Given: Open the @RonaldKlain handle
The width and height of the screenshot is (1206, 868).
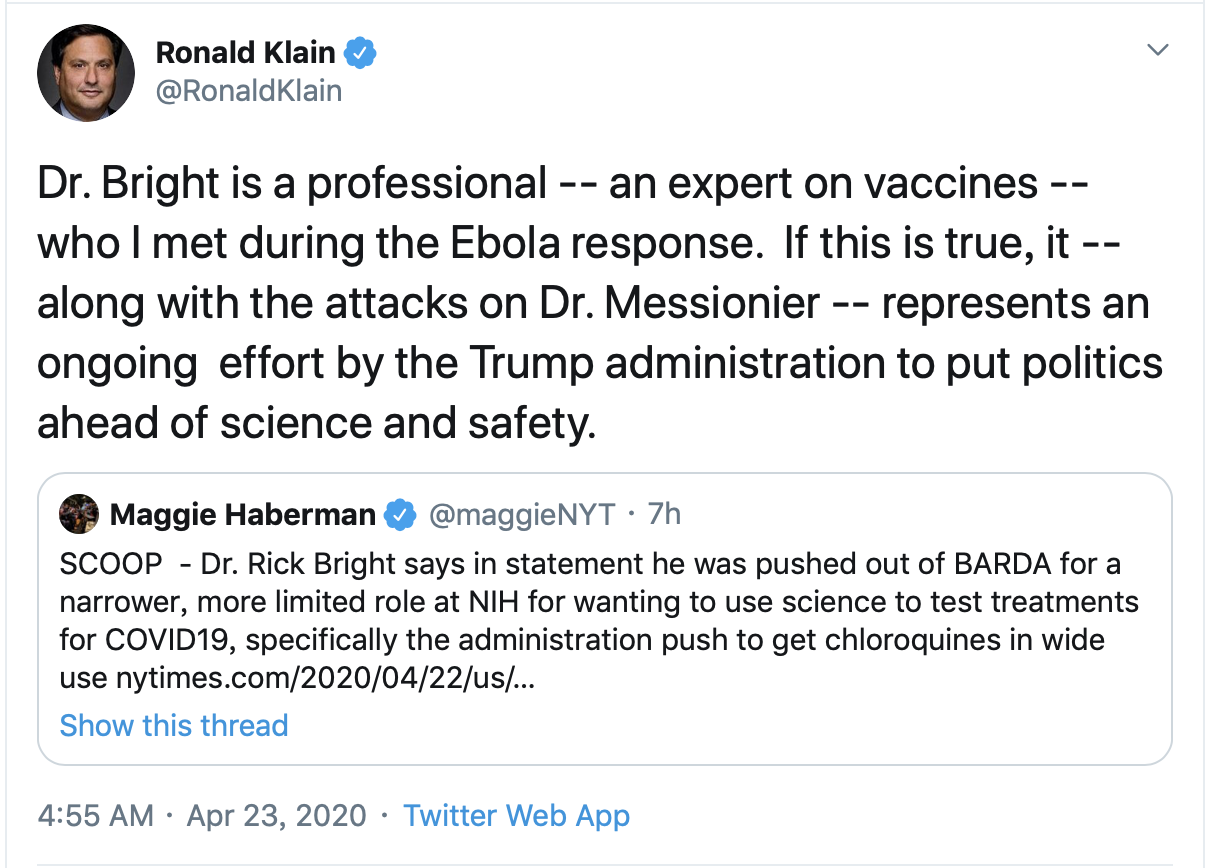Looking at the screenshot, I should pos(249,91).
